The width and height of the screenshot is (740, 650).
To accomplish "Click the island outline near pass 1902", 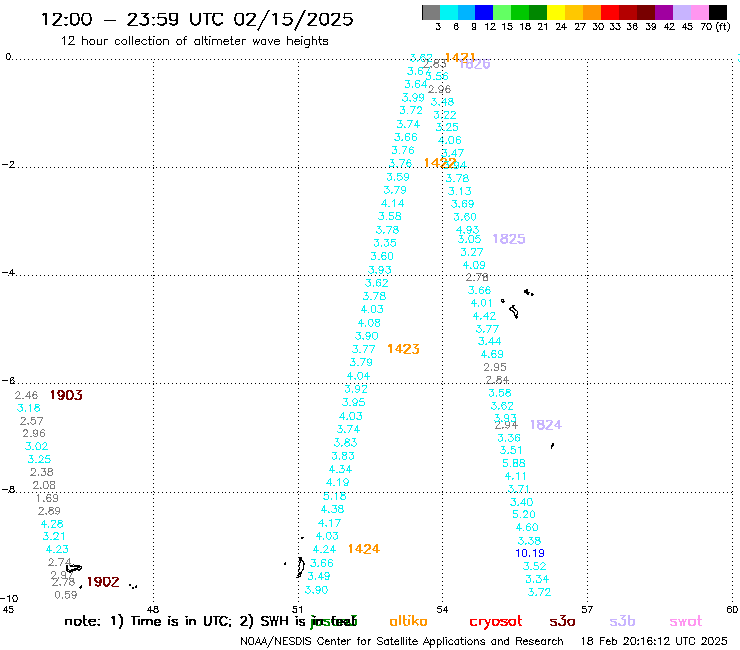I will (x=74, y=568).
